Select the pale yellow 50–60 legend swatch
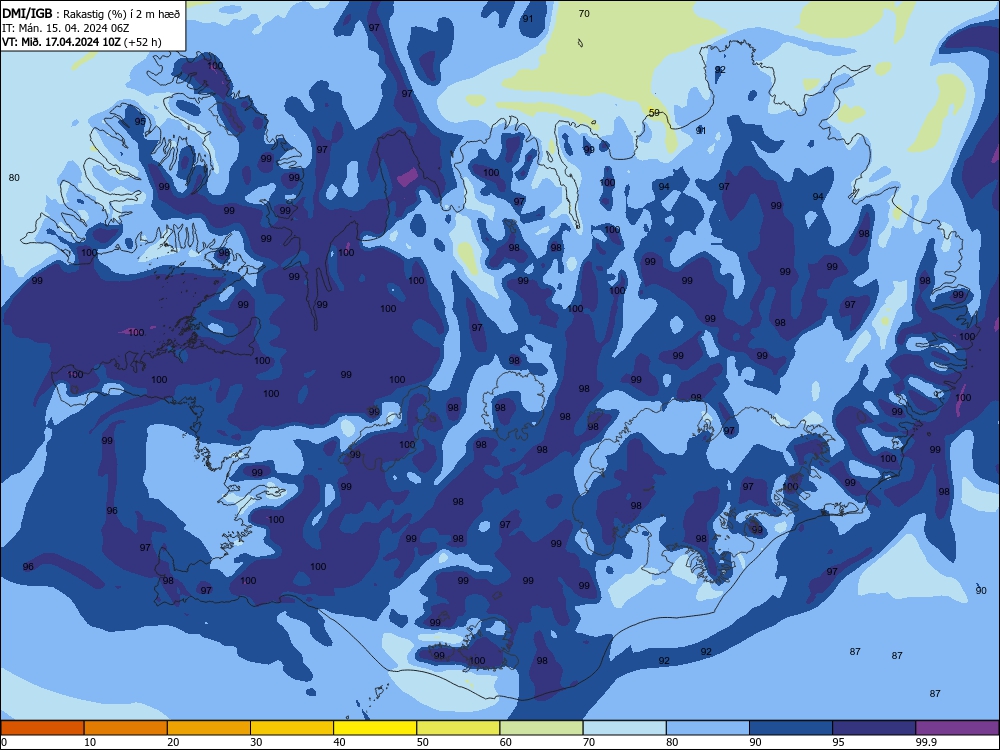Viewport: 1000px width, 750px height. 459,728
